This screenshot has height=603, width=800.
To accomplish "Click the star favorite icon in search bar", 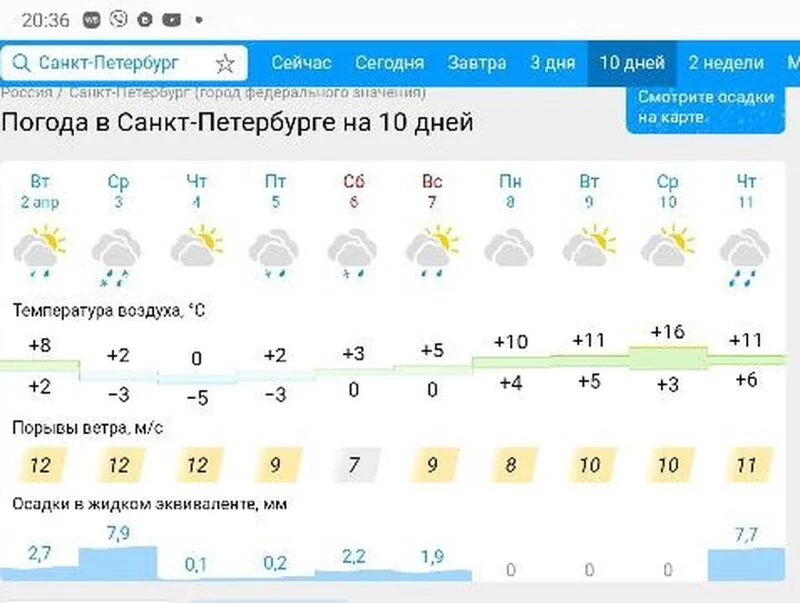I will [x=225, y=63].
